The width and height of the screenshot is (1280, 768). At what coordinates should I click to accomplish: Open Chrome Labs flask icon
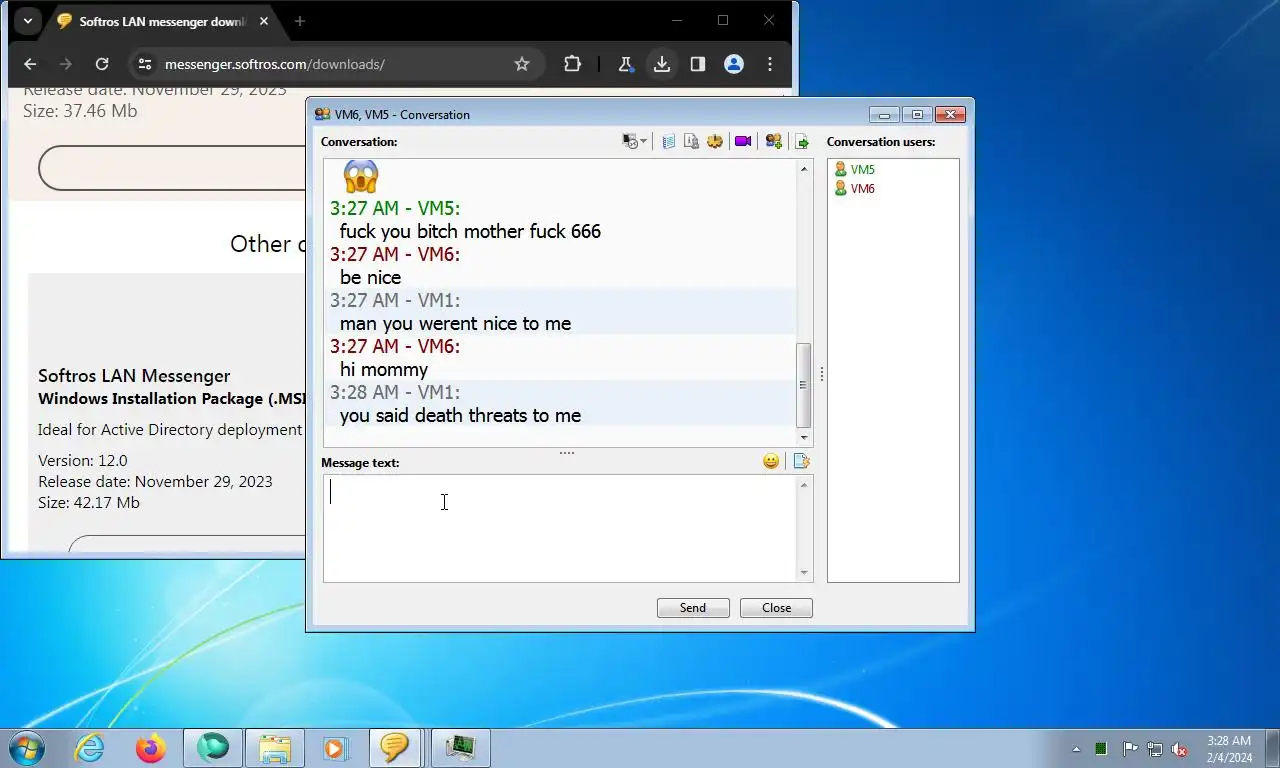coord(626,64)
